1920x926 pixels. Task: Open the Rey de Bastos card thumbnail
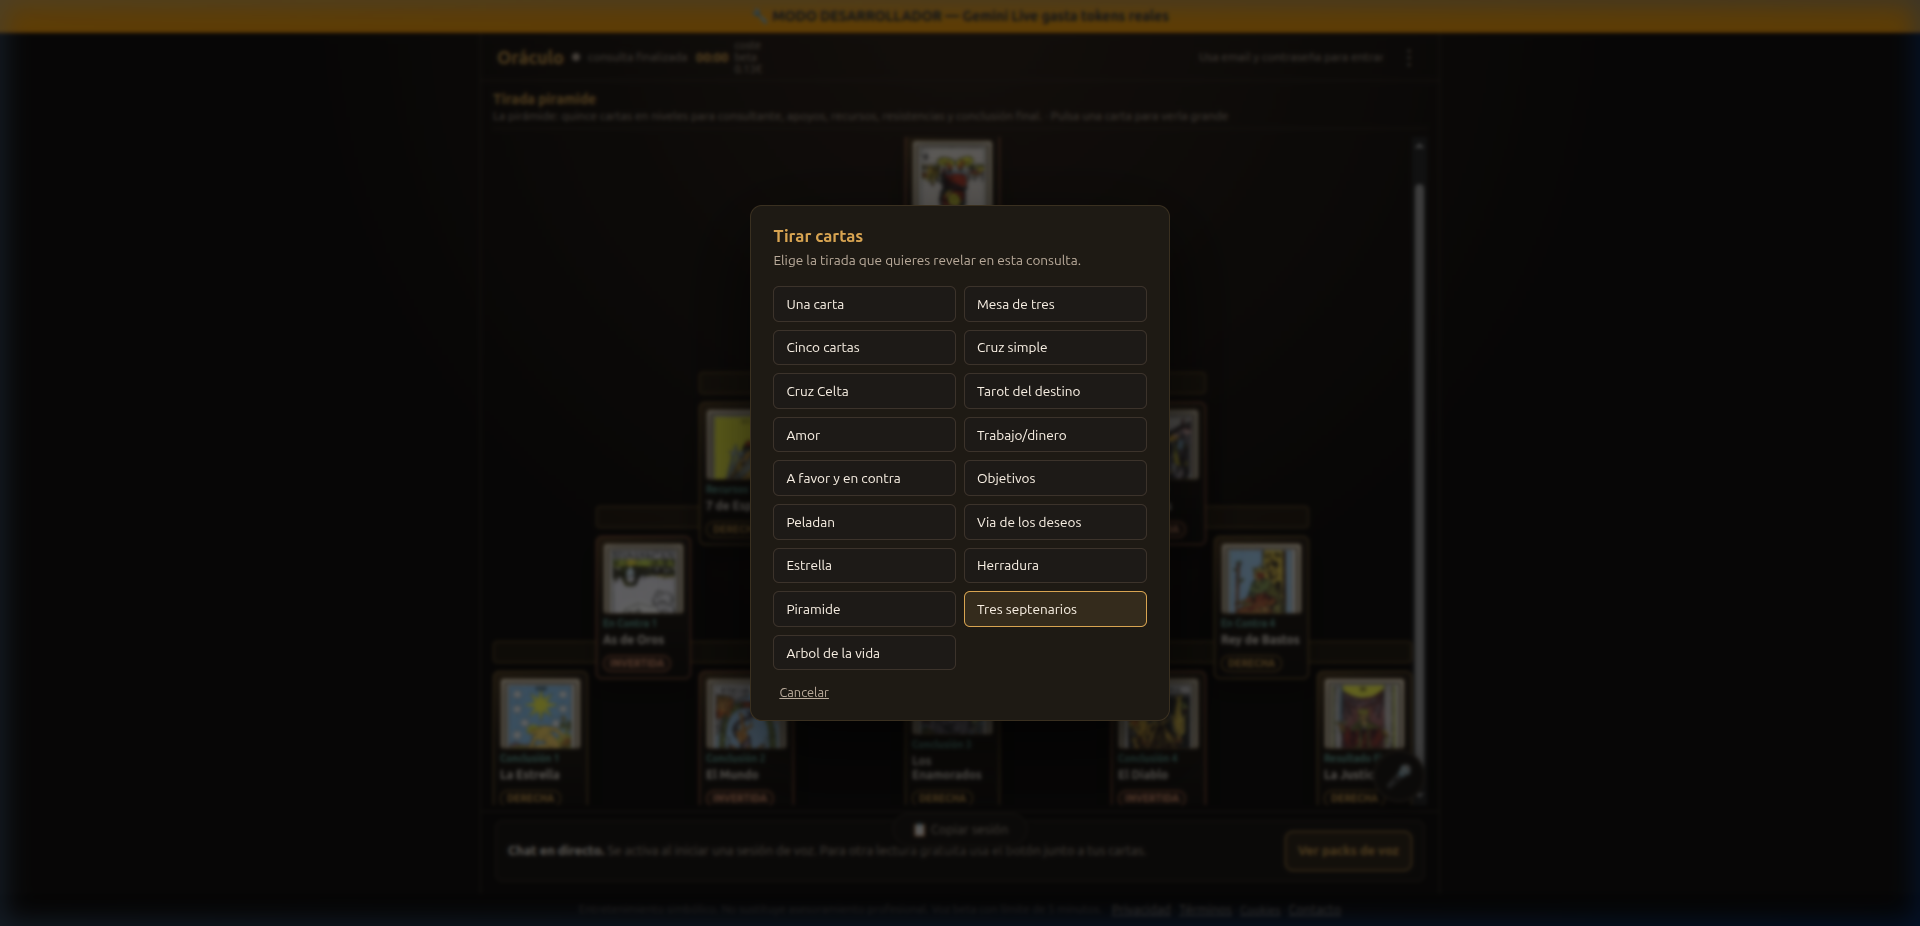coord(1261,578)
